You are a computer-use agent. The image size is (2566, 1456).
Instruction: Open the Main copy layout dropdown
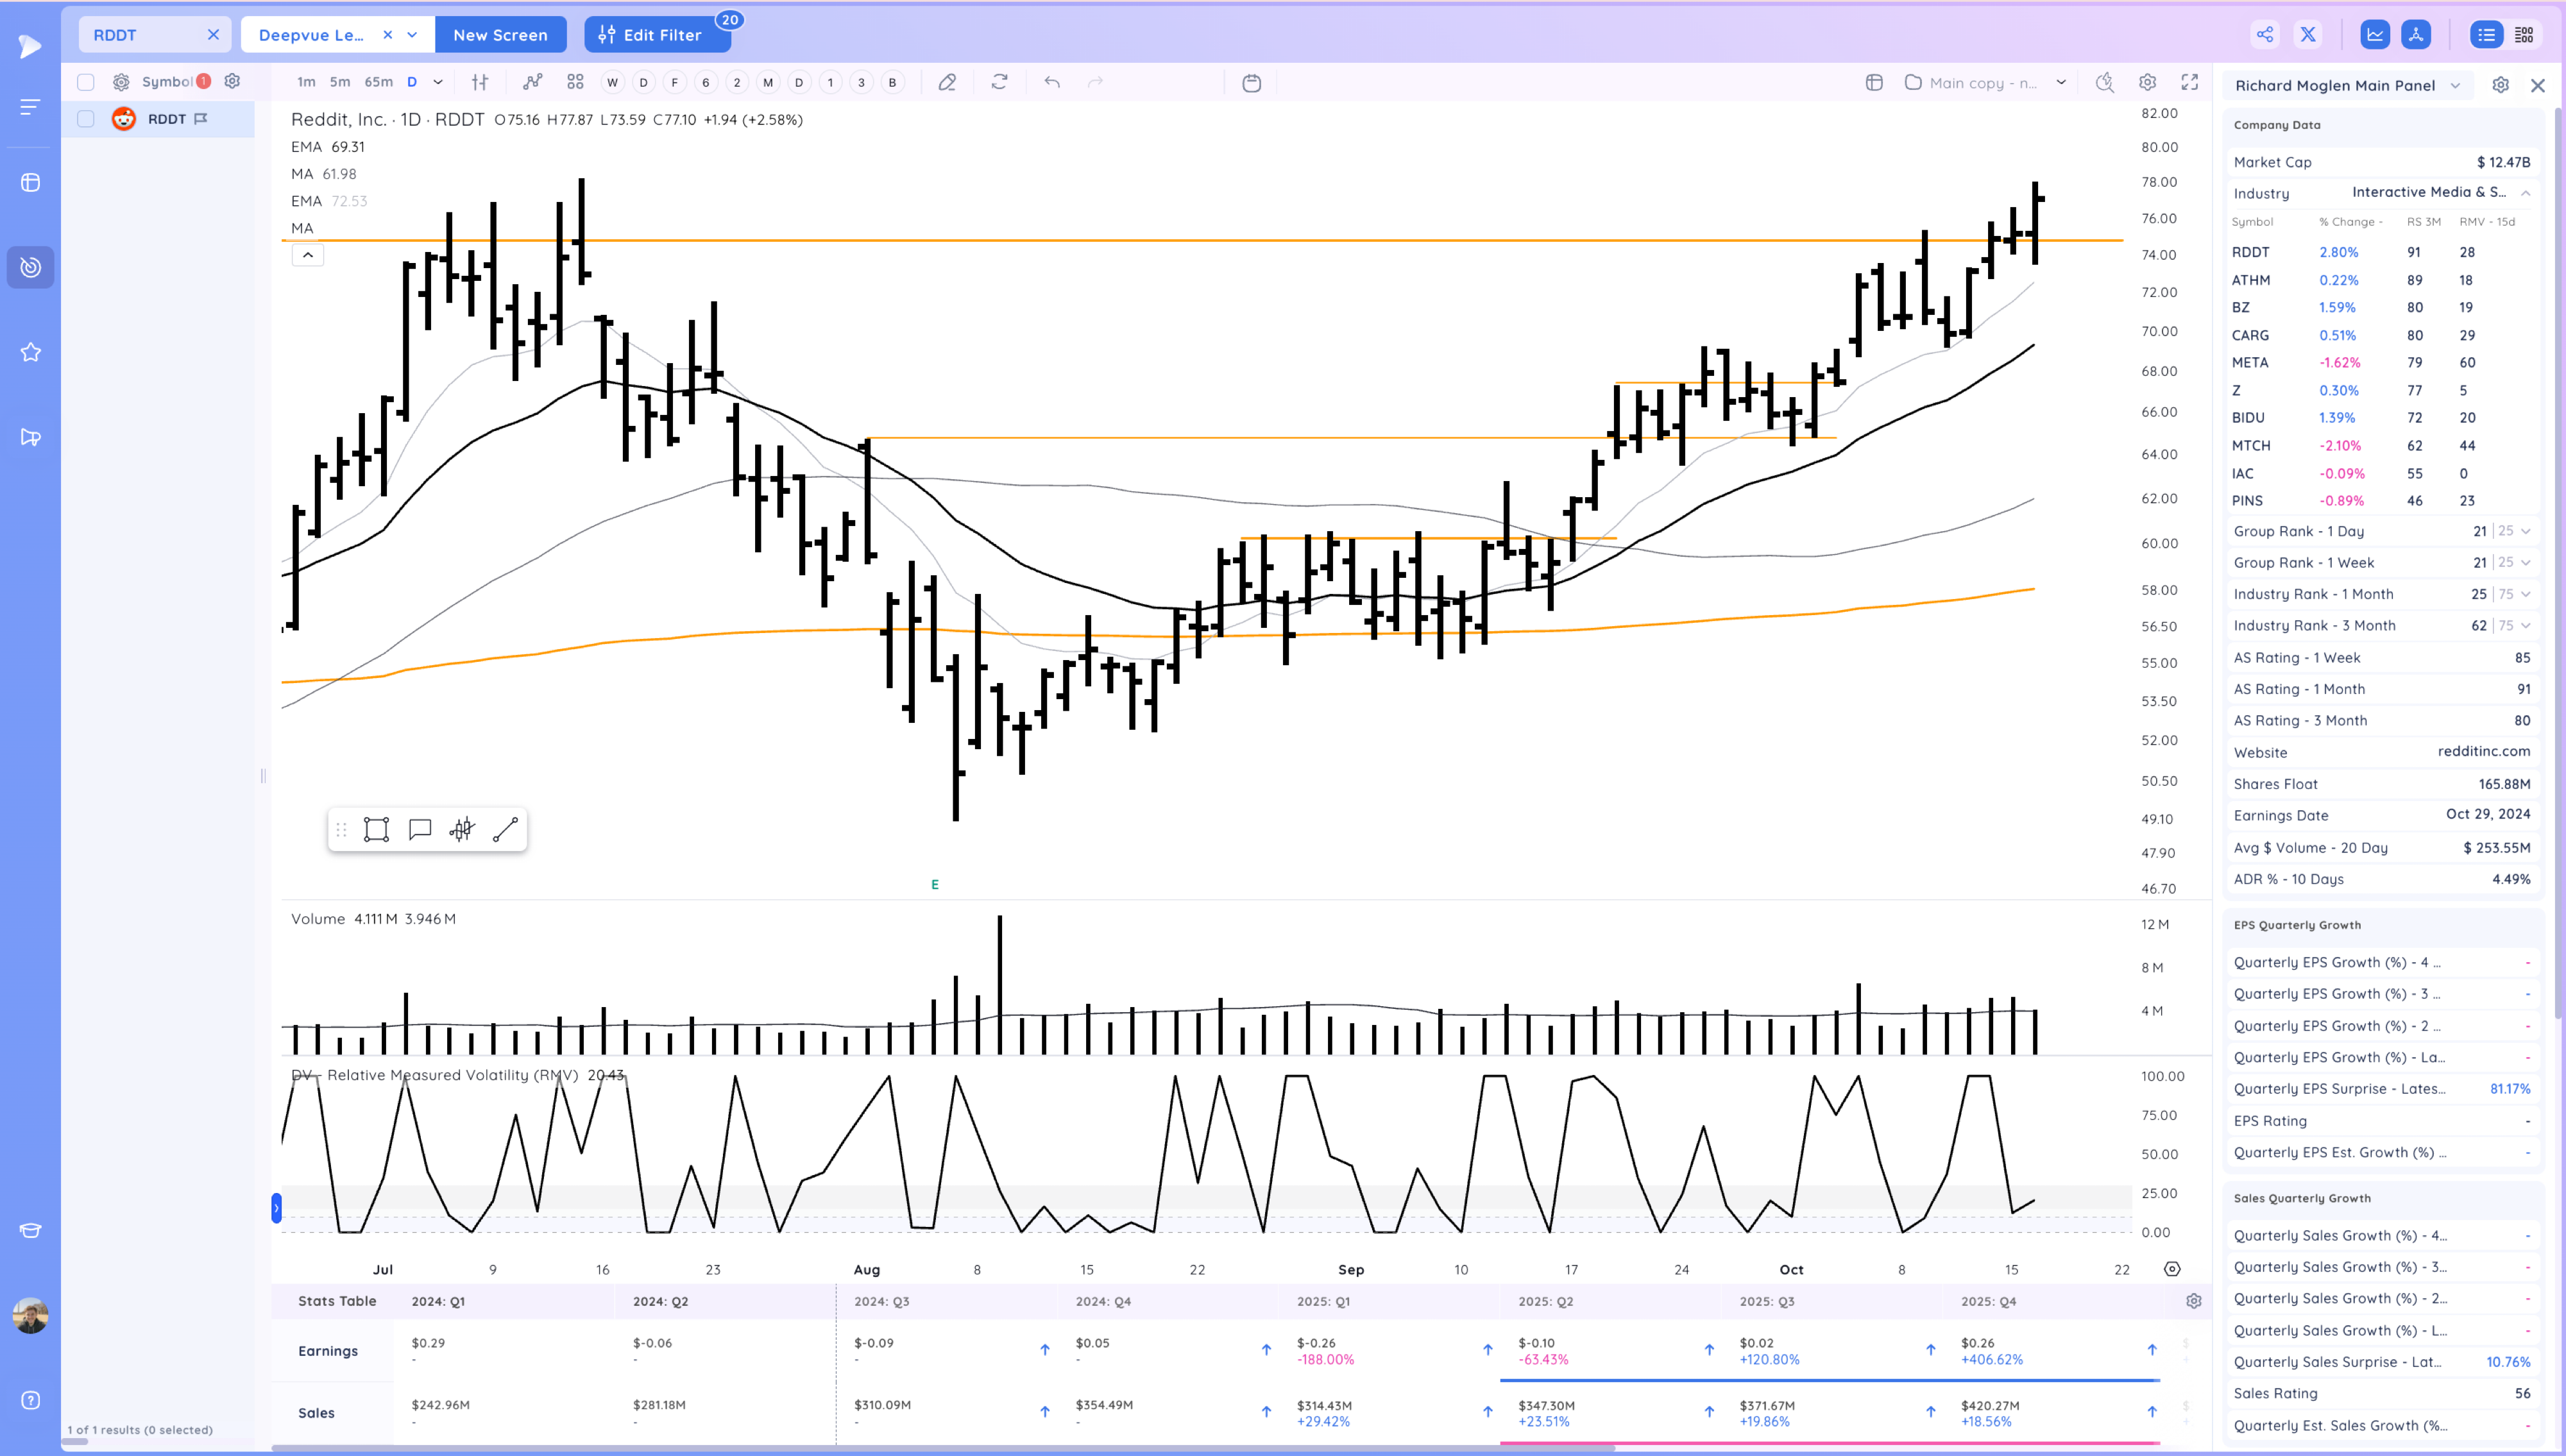pos(2060,83)
